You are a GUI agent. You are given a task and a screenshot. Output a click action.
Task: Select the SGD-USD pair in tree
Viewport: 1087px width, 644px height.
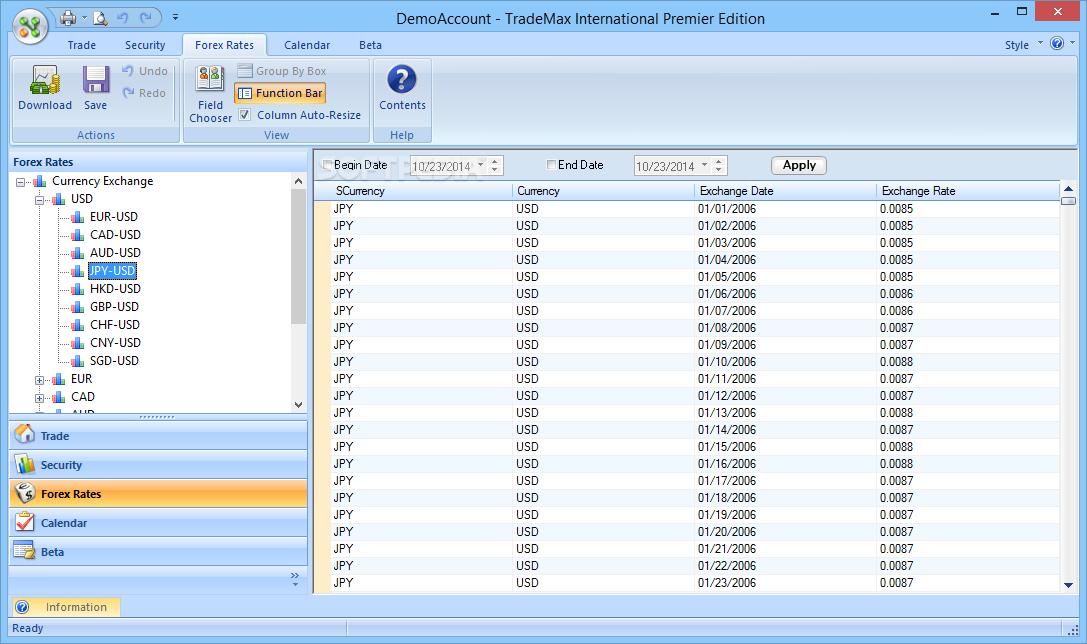114,361
